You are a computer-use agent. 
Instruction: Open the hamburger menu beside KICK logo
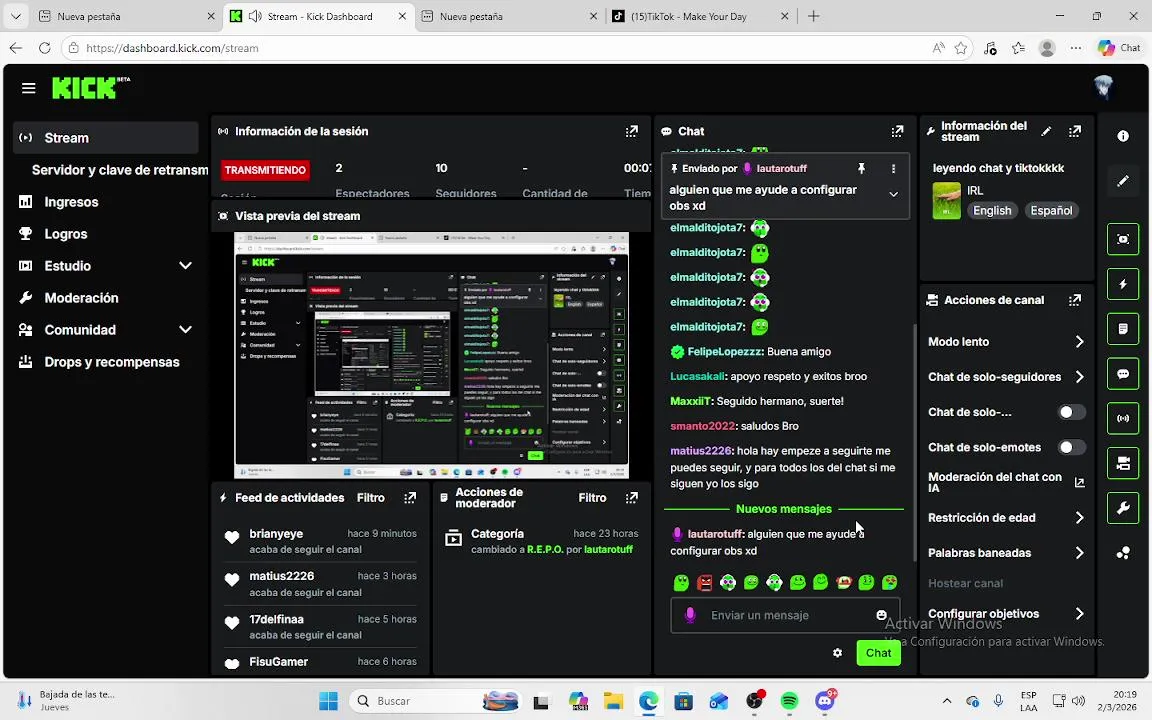point(29,88)
